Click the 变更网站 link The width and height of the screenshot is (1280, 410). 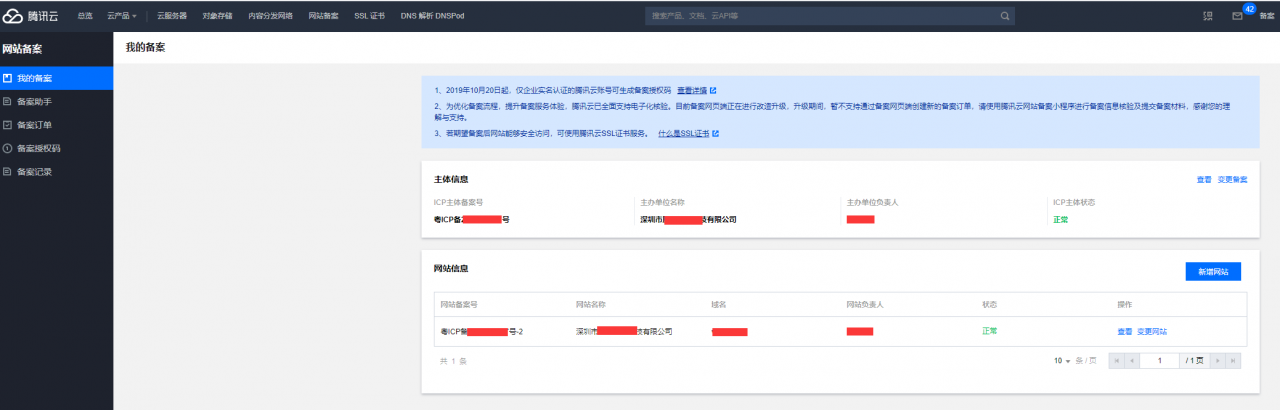[1152, 331]
